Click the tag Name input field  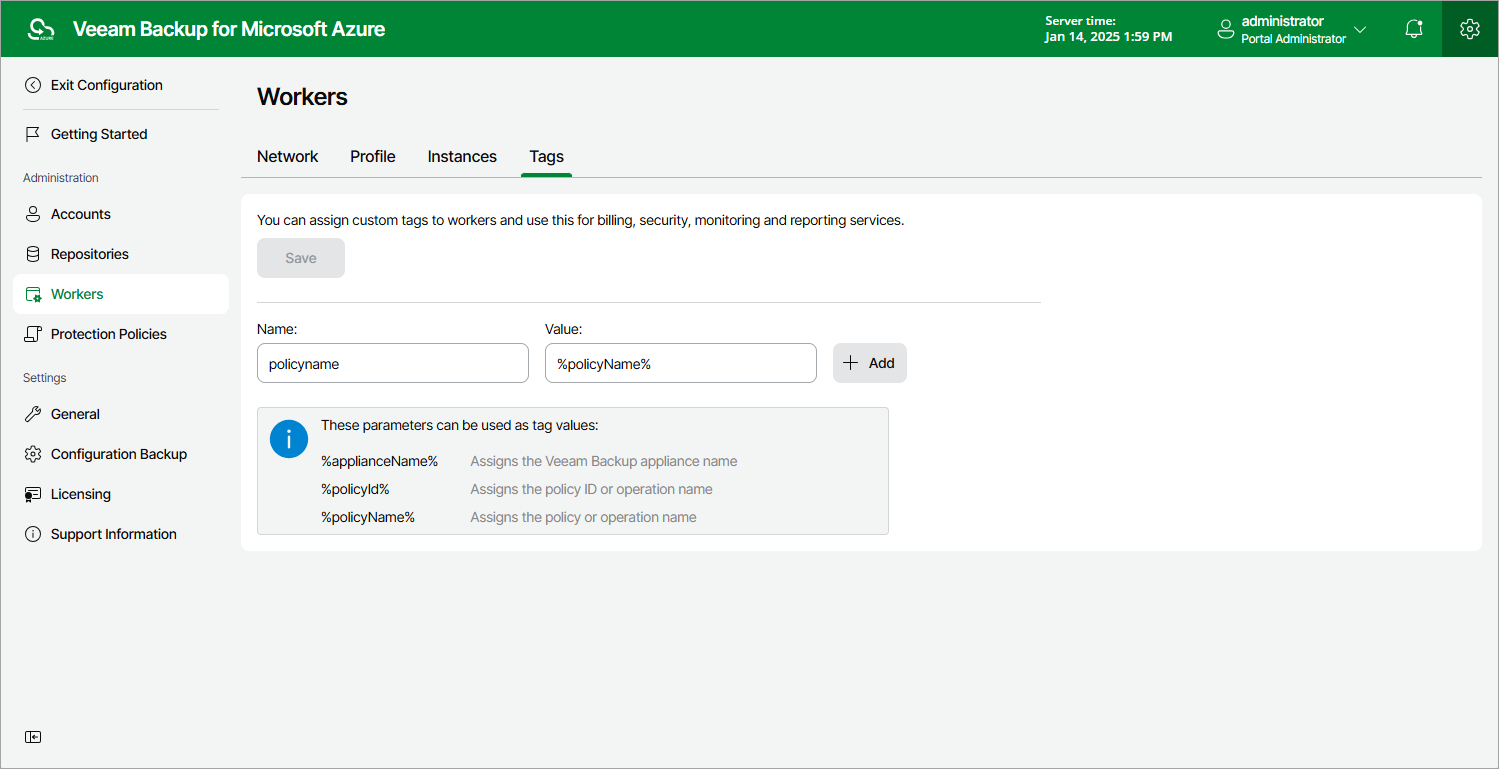point(393,363)
